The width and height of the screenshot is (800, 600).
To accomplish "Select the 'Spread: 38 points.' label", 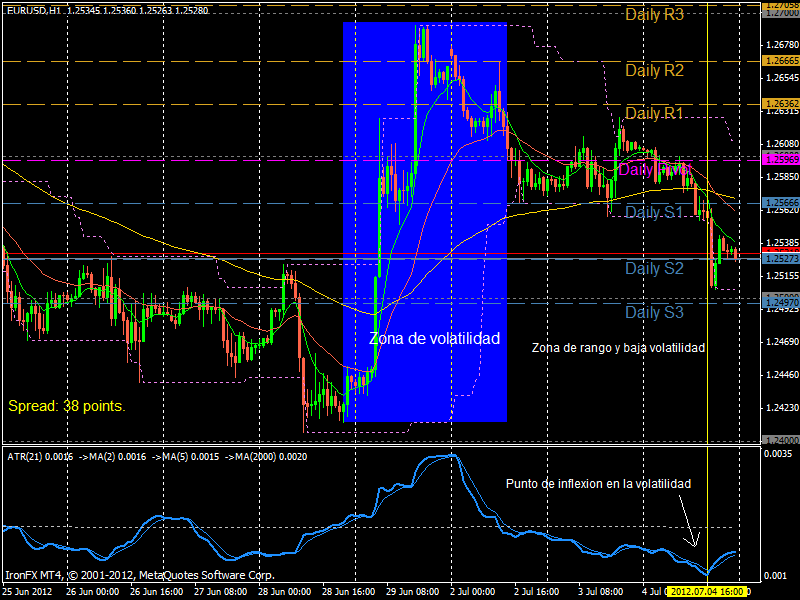I will (67, 406).
